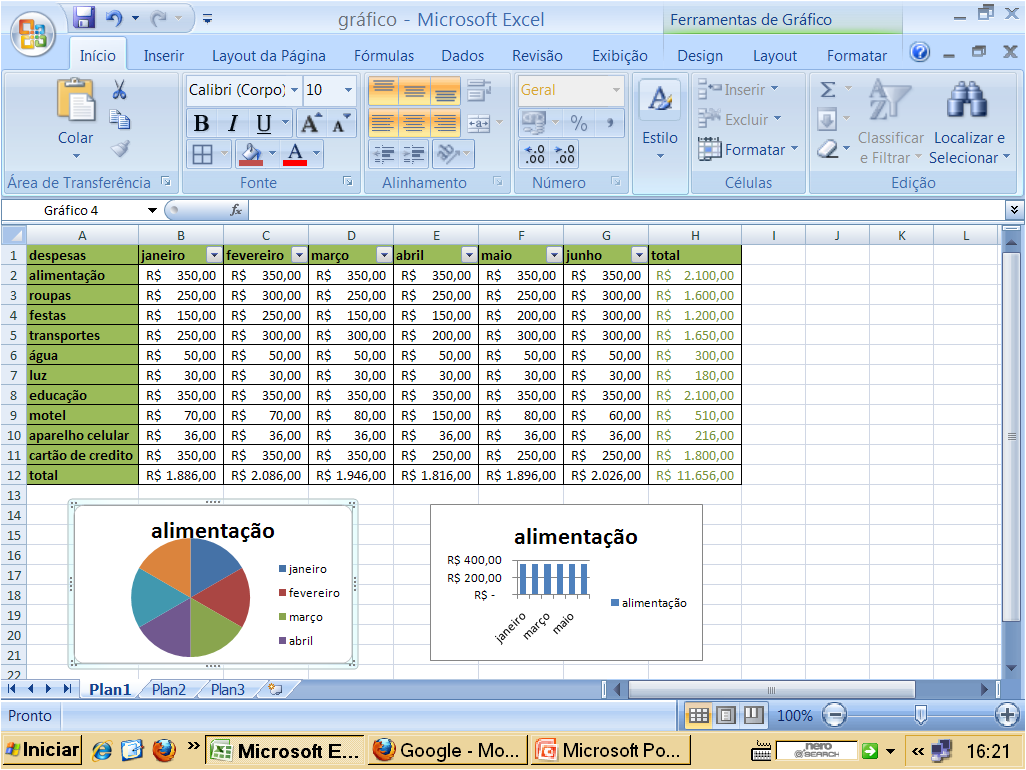Open Layout da Página tab
The height and width of the screenshot is (770, 1026).
[268, 56]
